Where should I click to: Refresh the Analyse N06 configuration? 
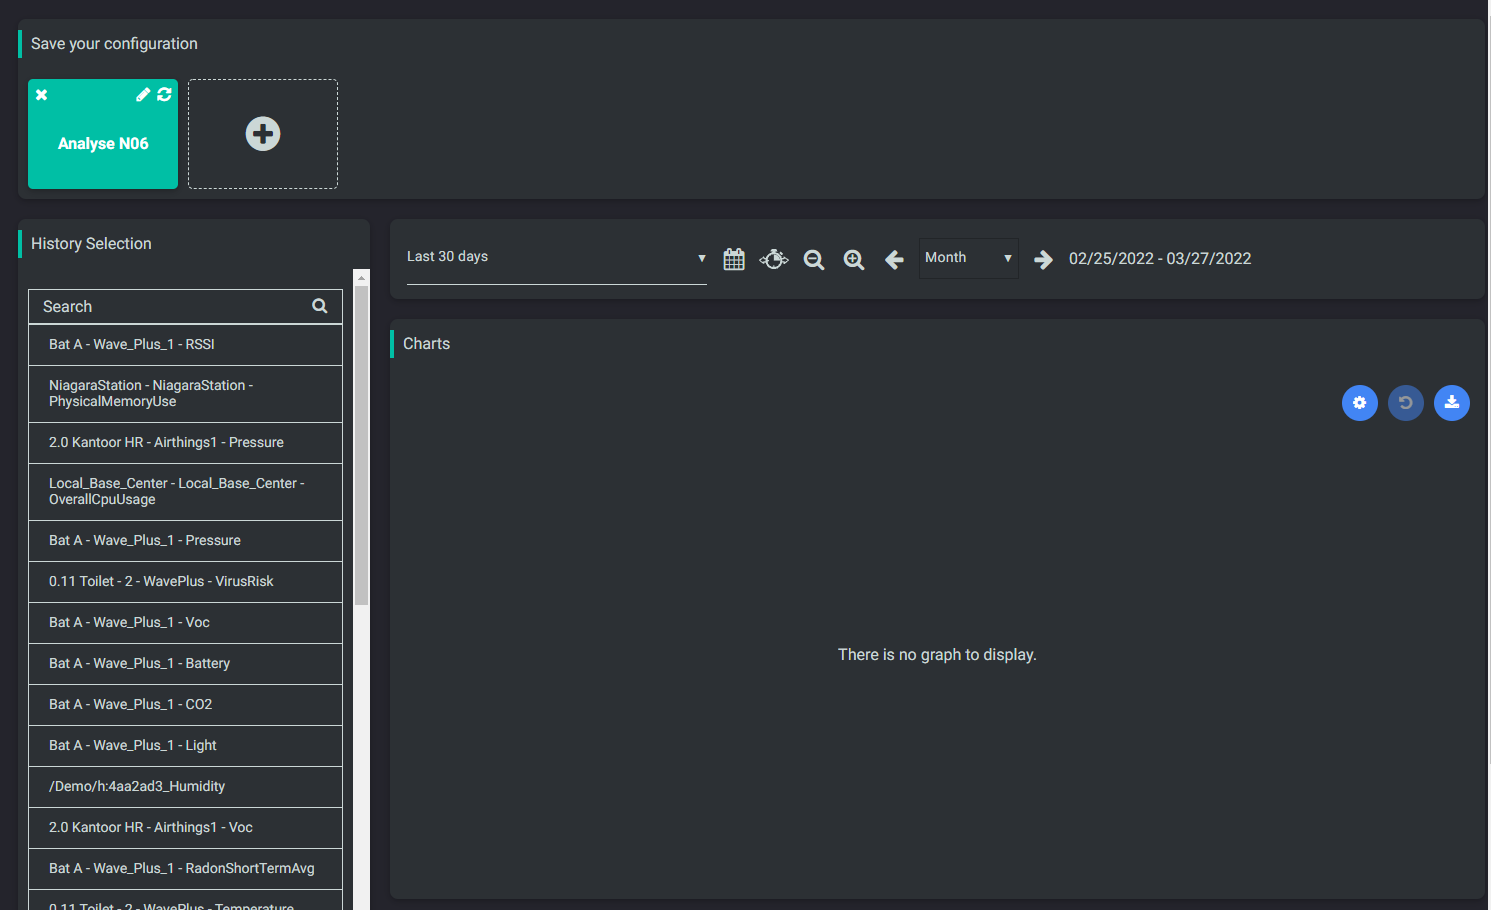coord(164,94)
